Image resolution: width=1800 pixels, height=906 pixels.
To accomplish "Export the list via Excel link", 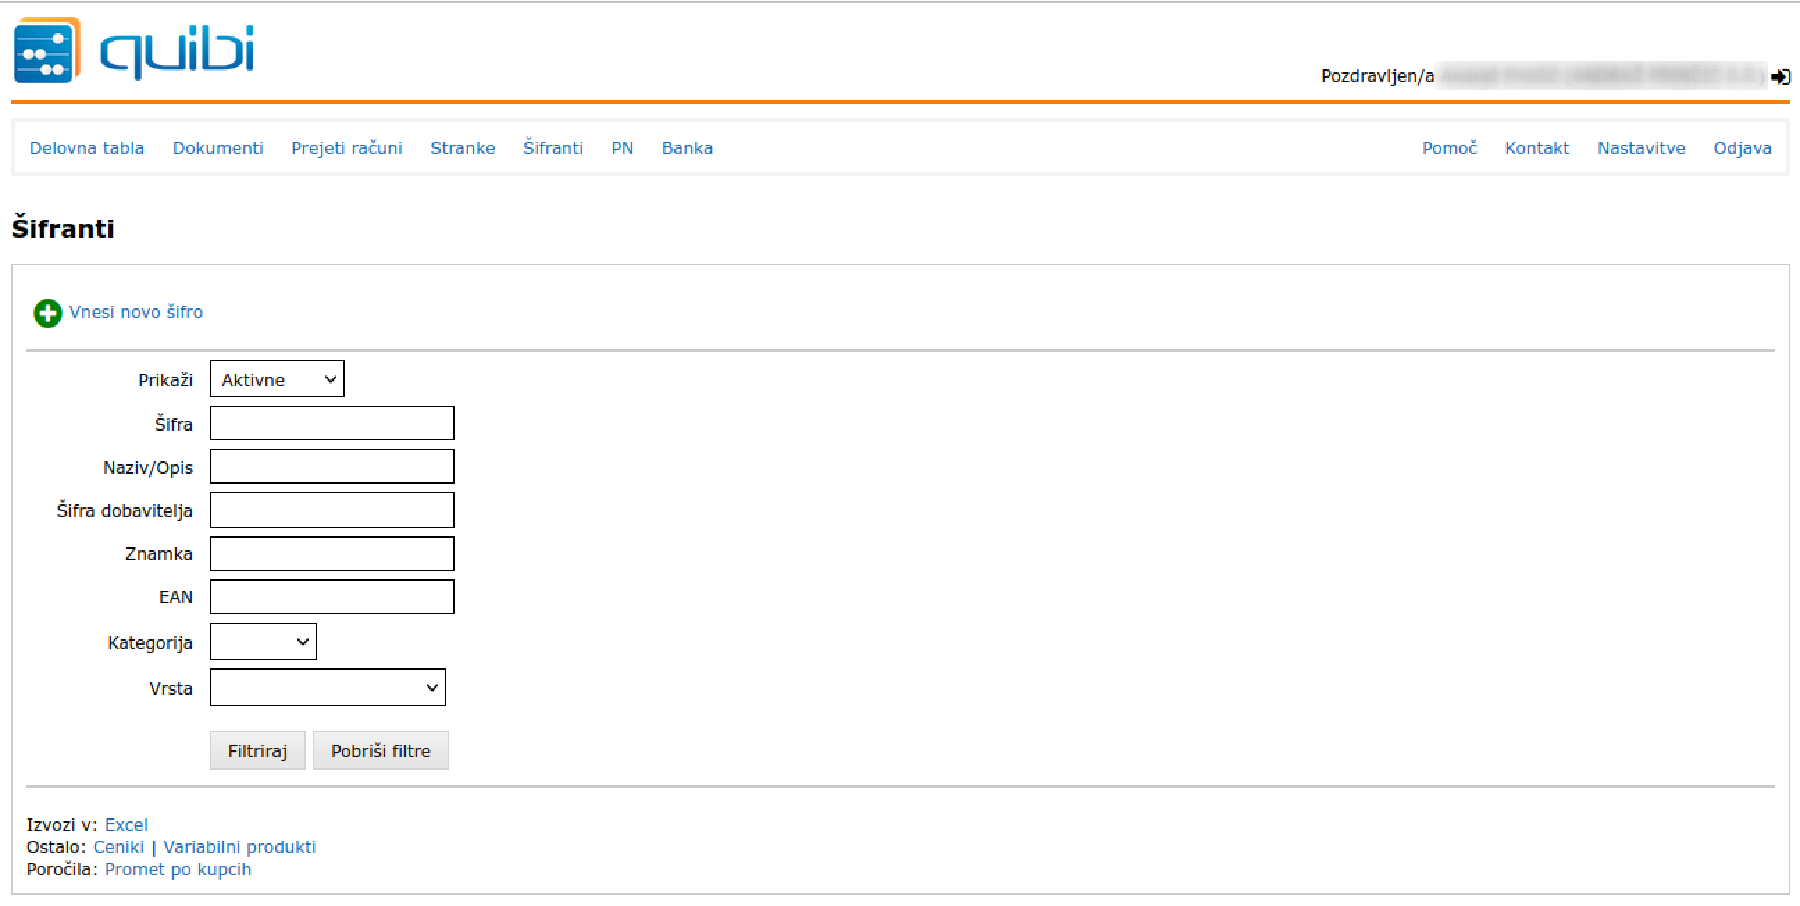I will pos(126,825).
